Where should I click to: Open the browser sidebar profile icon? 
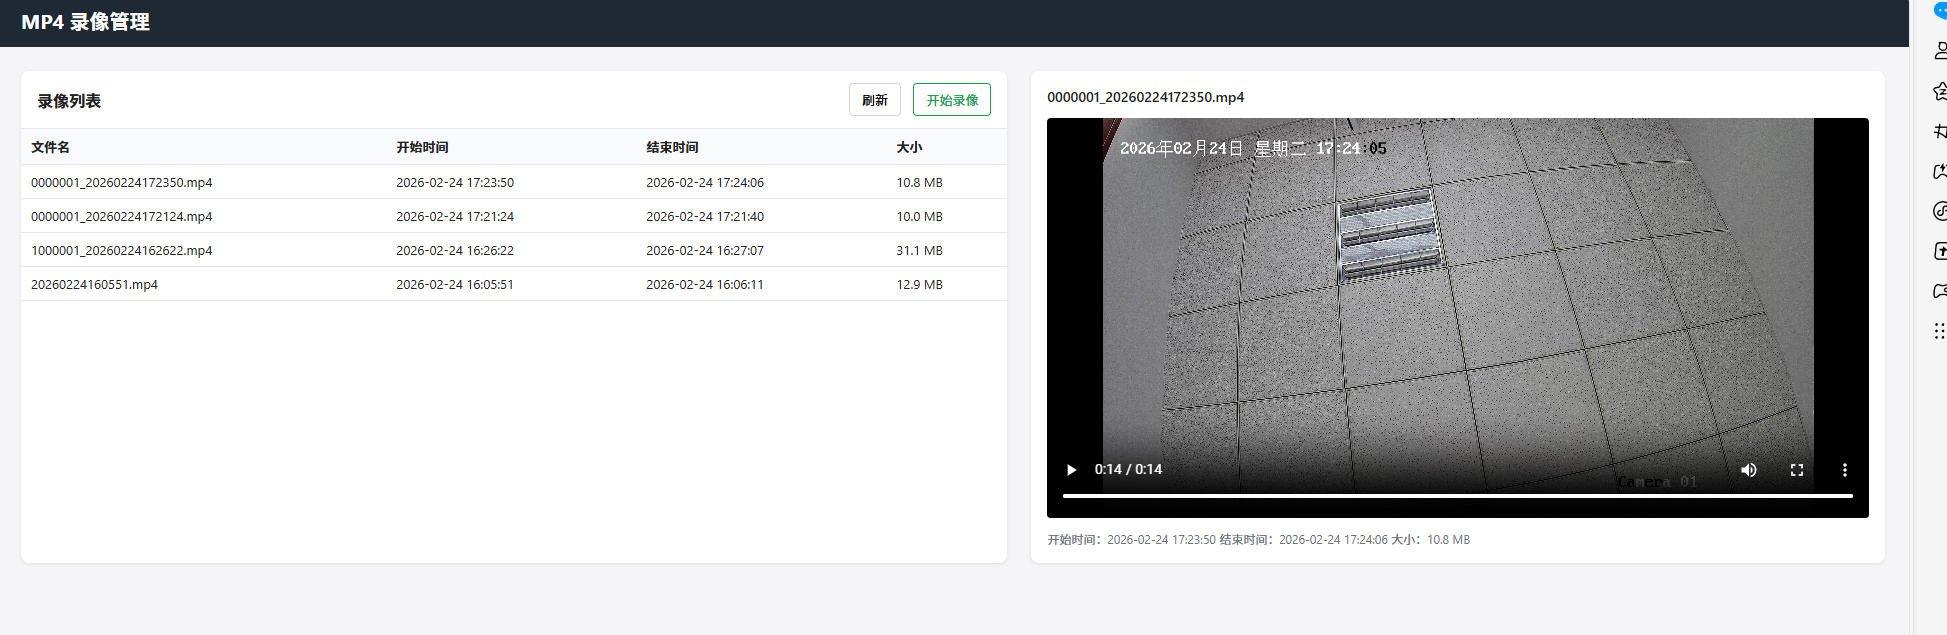[1940, 51]
